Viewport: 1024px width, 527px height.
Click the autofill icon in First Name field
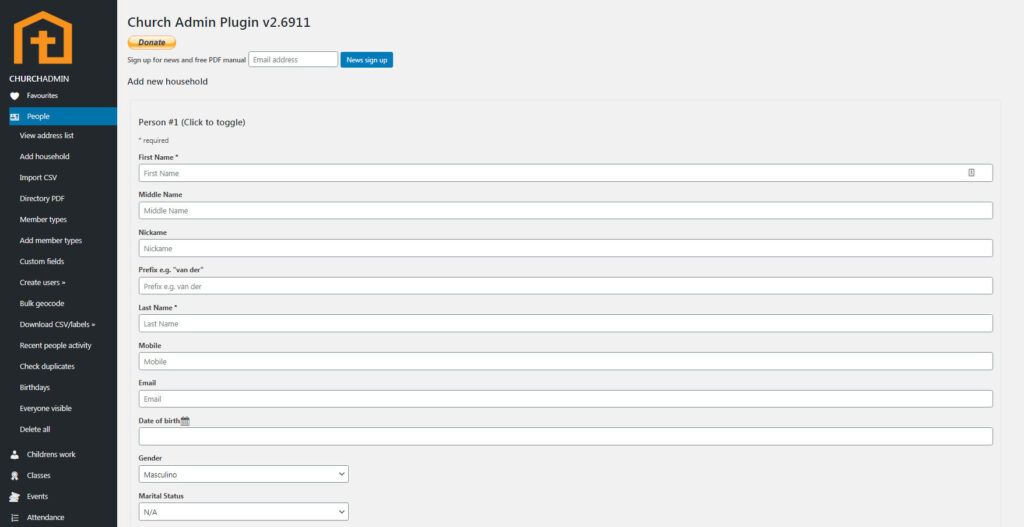tap(971, 173)
